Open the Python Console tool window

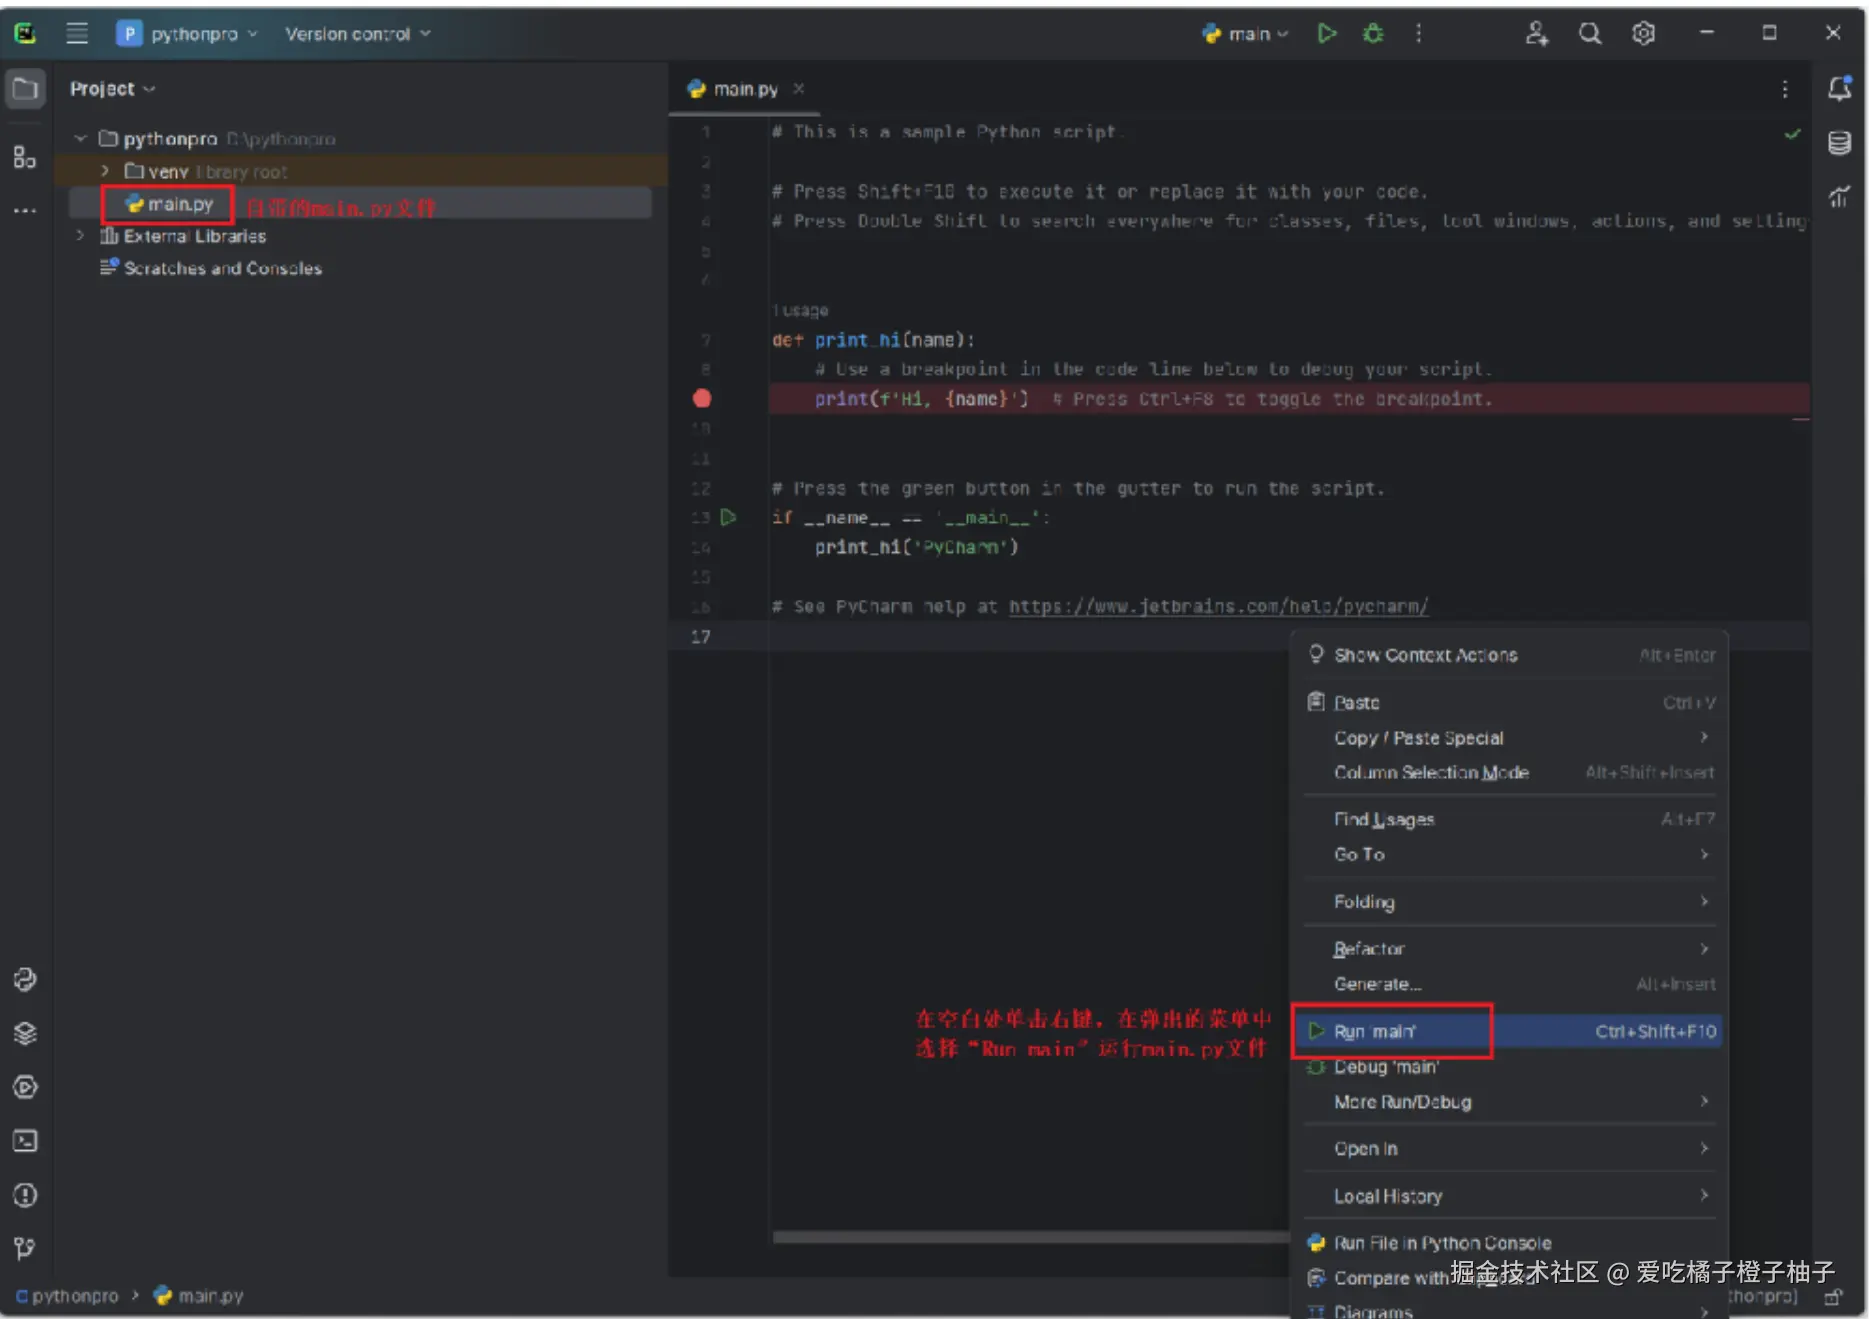click(x=25, y=979)
